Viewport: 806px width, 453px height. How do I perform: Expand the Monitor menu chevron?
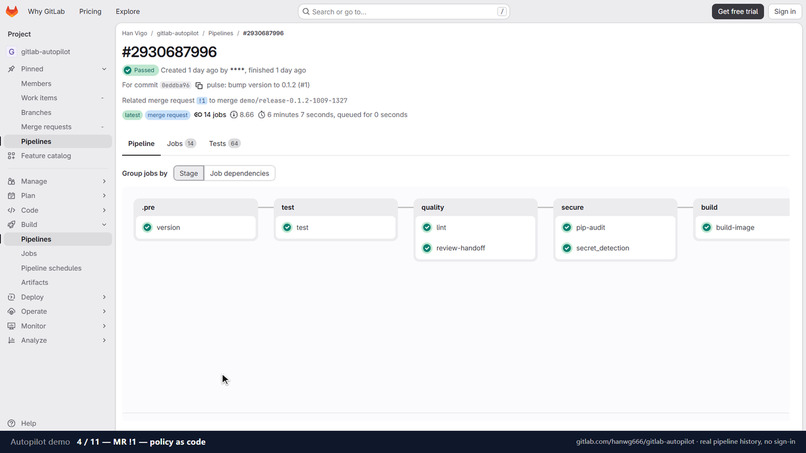[104, 326]
